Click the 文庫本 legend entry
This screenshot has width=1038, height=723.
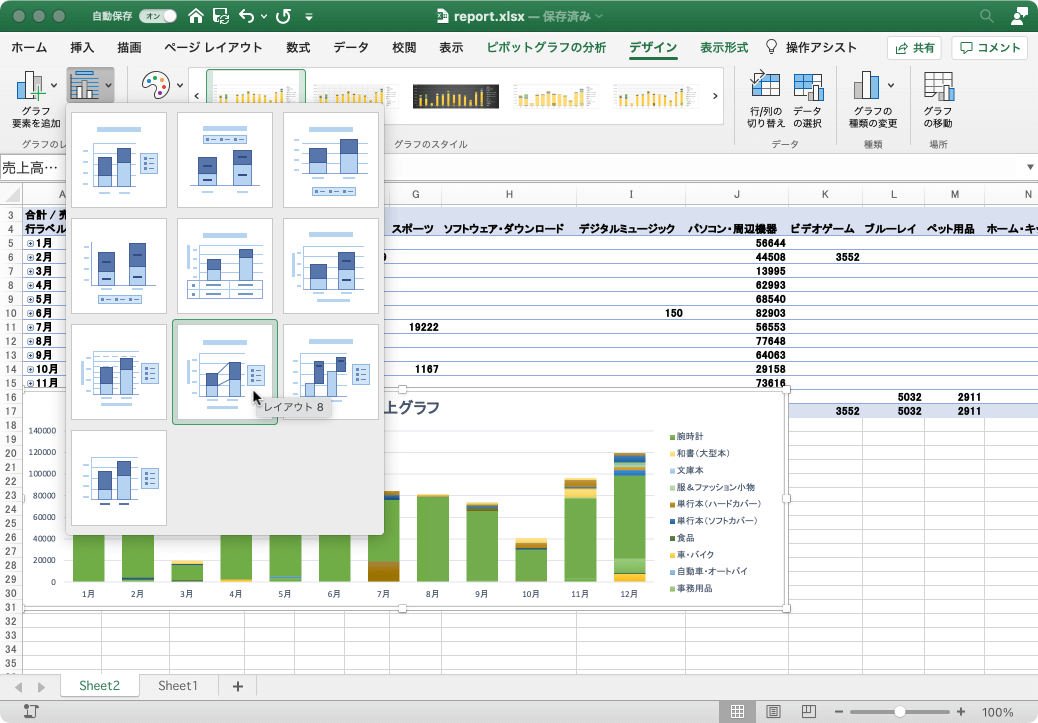click(x=686, y=470)
